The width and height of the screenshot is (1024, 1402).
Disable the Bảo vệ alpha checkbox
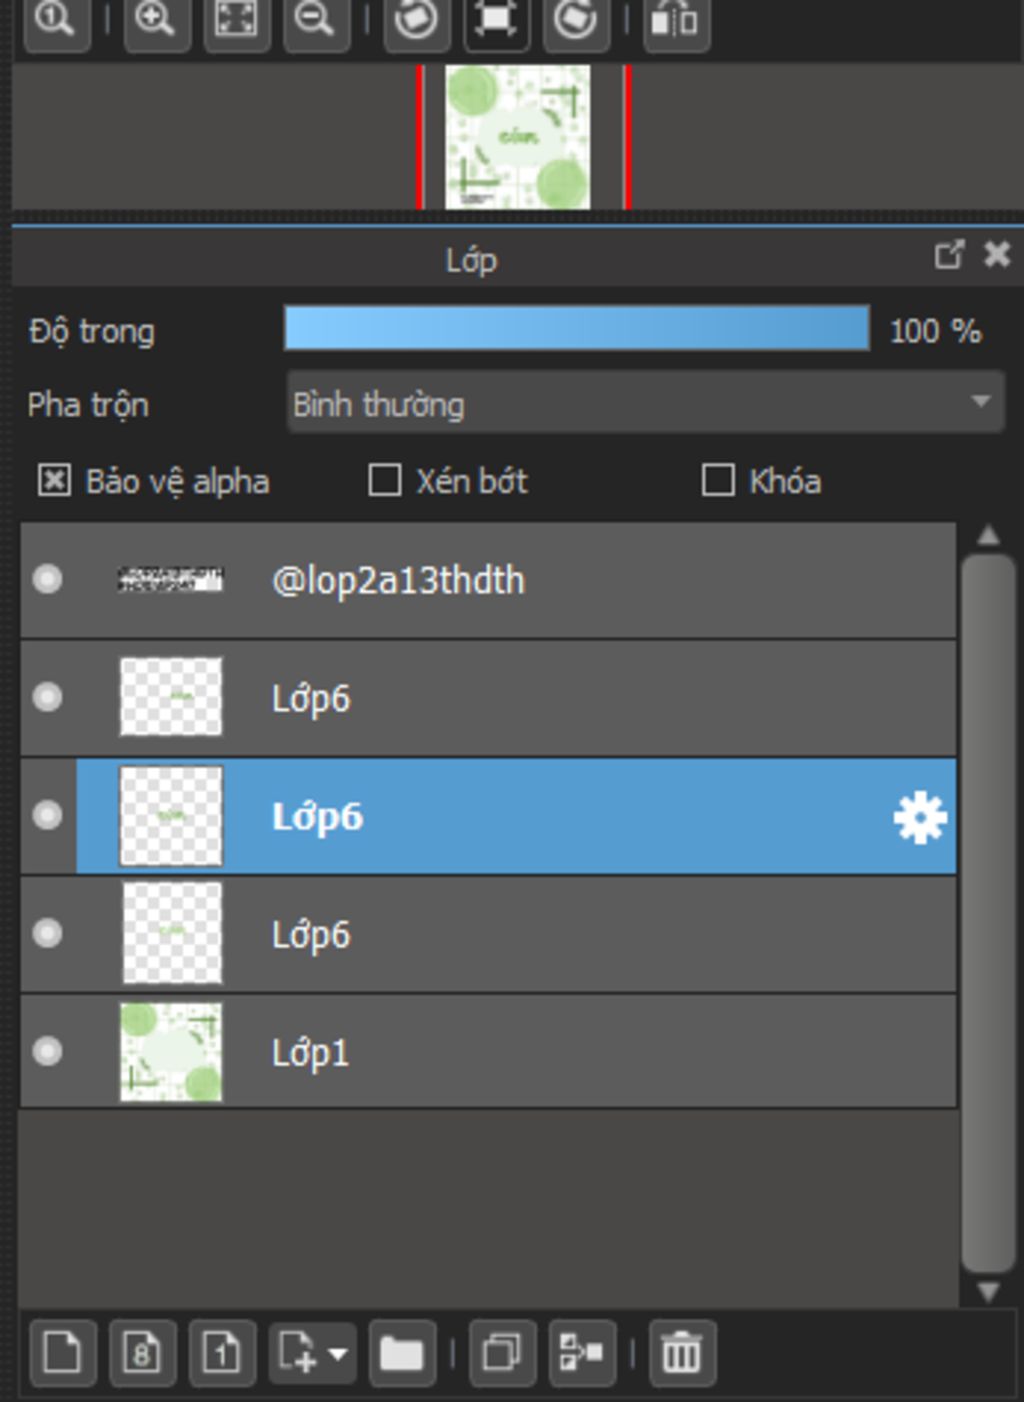(53, 480)
